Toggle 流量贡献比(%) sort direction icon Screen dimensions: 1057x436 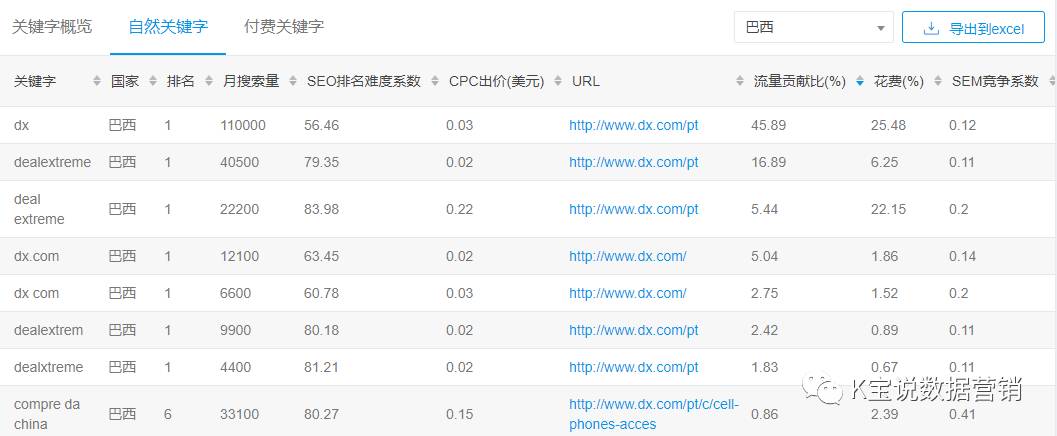860,81
